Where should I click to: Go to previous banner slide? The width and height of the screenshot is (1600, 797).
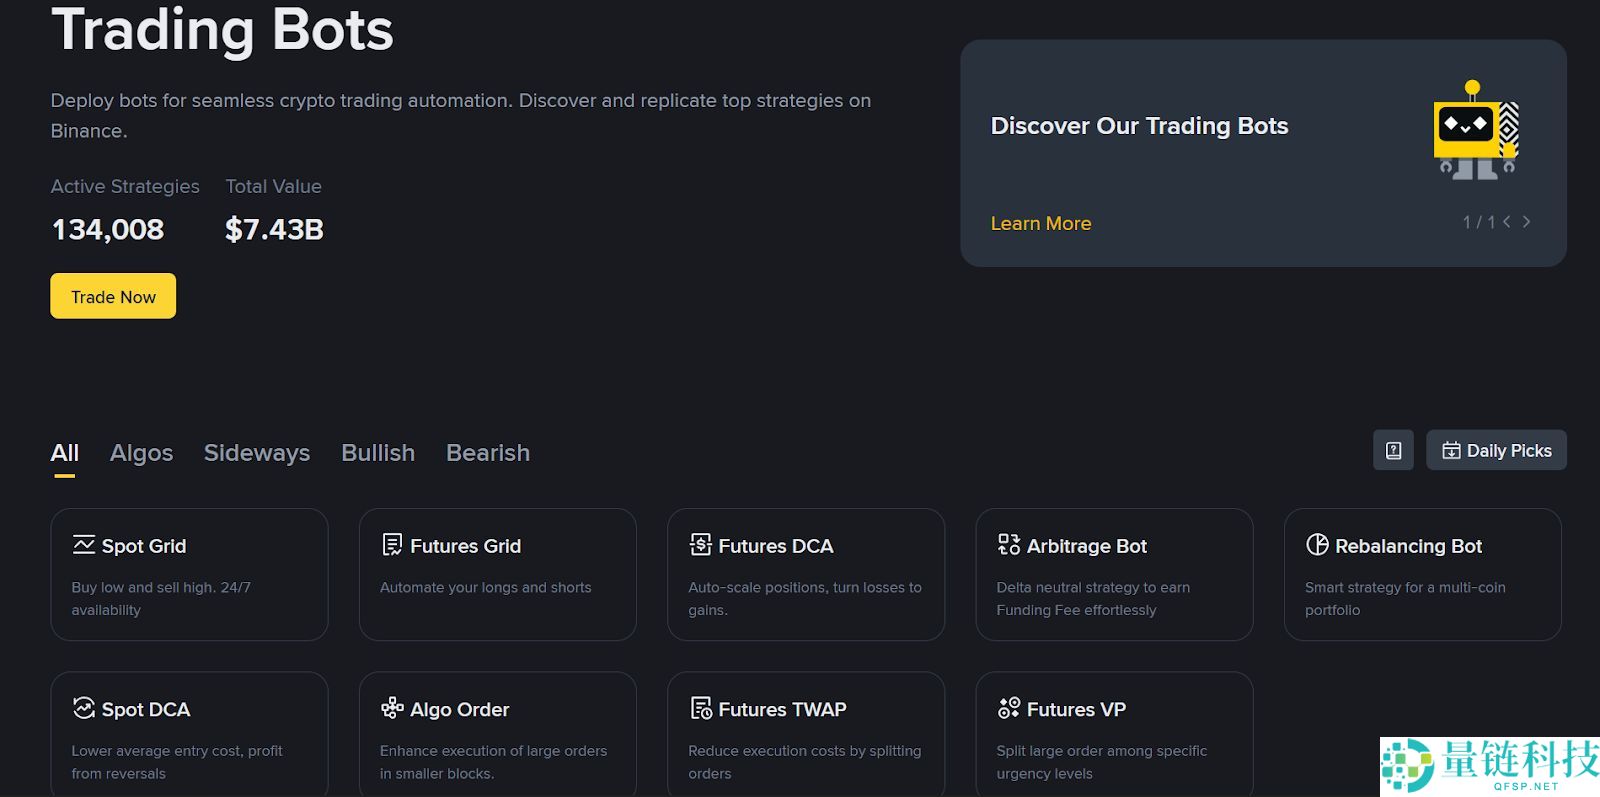point(1507,222)
